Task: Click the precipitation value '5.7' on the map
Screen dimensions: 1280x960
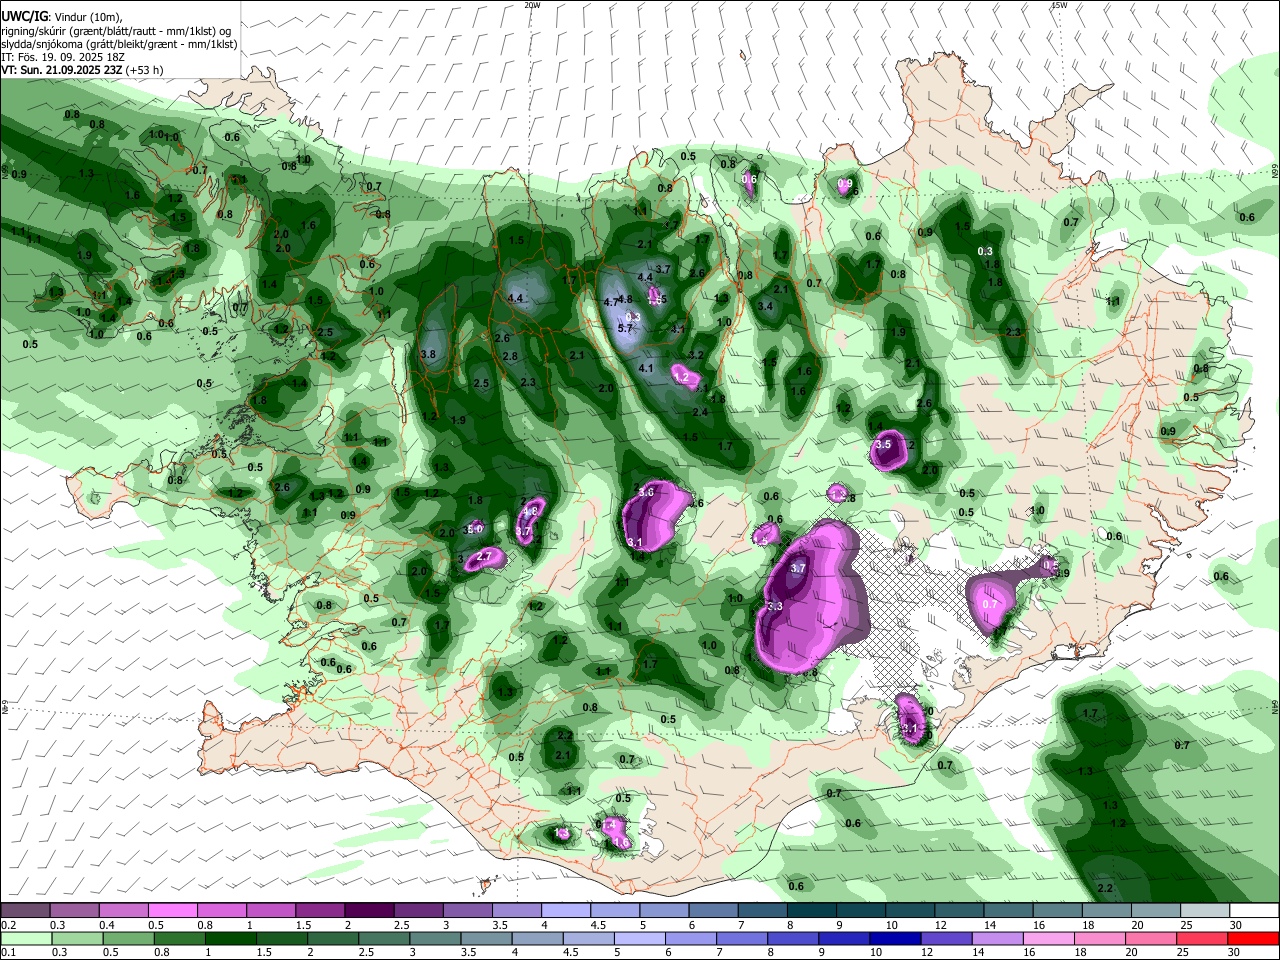Action: pos(625,328)
